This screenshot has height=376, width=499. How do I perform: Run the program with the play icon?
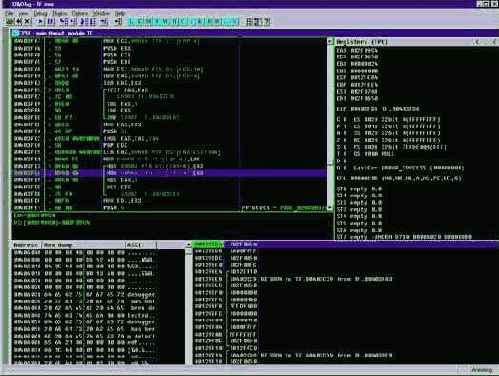coord(40,22)
